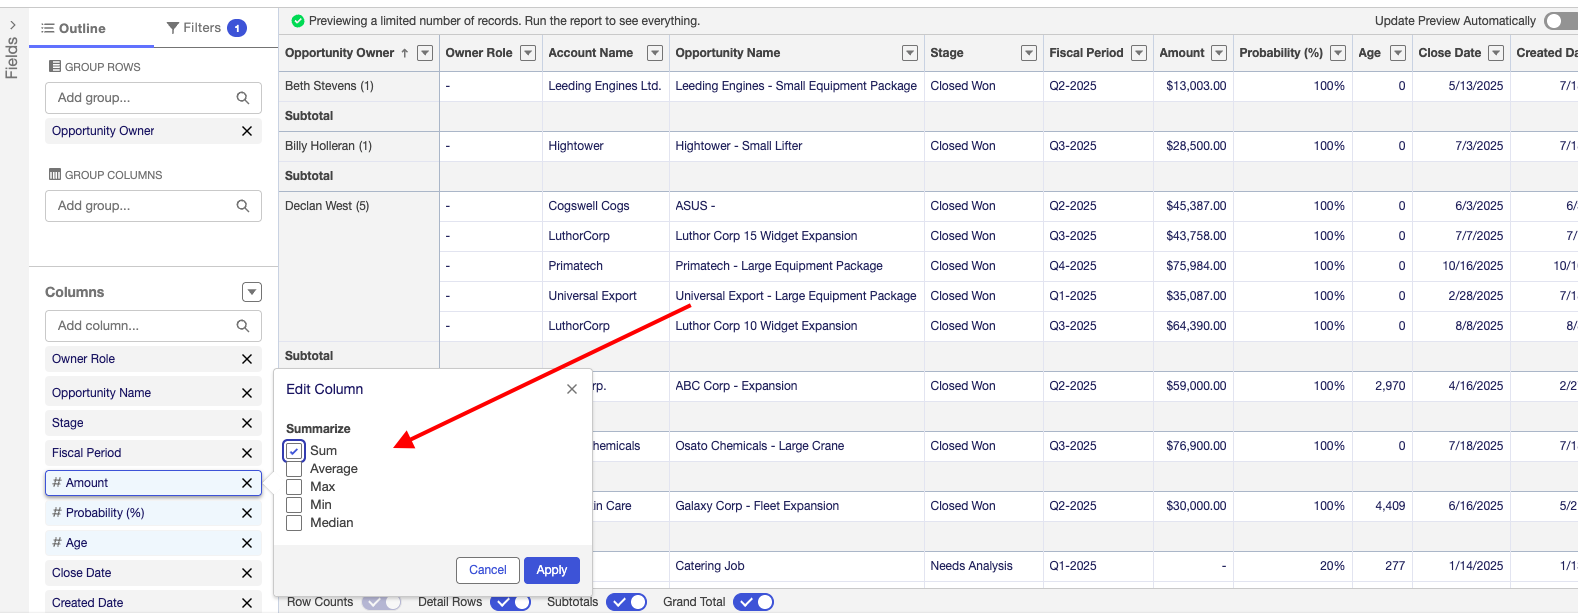Image resolution: width=1578 pixels, height=613 pixels.
Task: Toggle the Grand Total switch
Action: point(753,602)
